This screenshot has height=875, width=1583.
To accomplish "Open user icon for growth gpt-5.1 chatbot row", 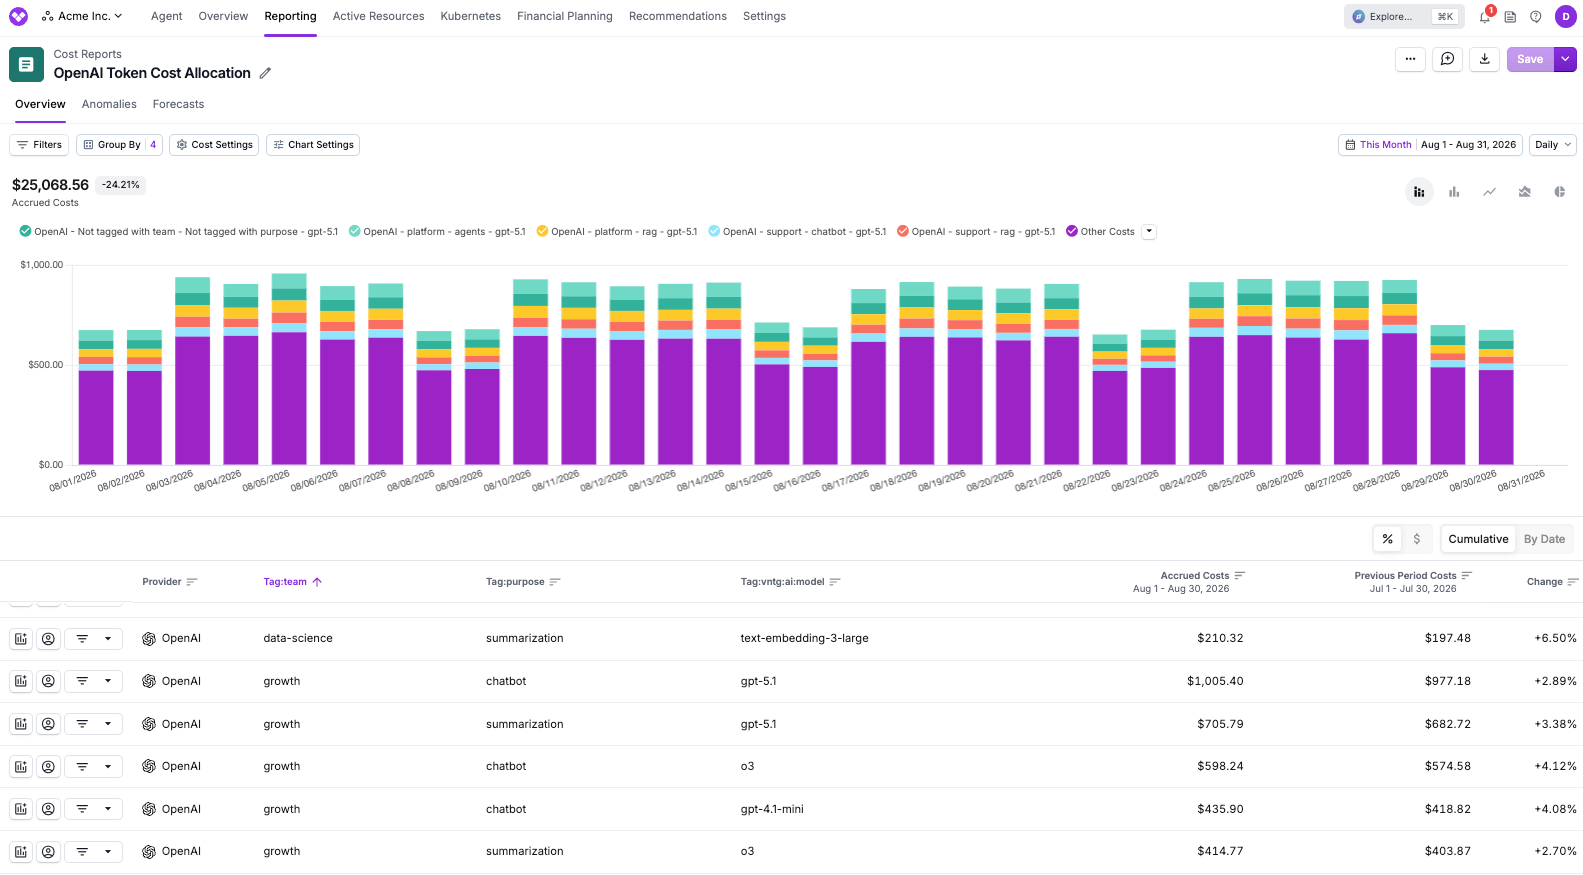I will click(x=48, y=681).
